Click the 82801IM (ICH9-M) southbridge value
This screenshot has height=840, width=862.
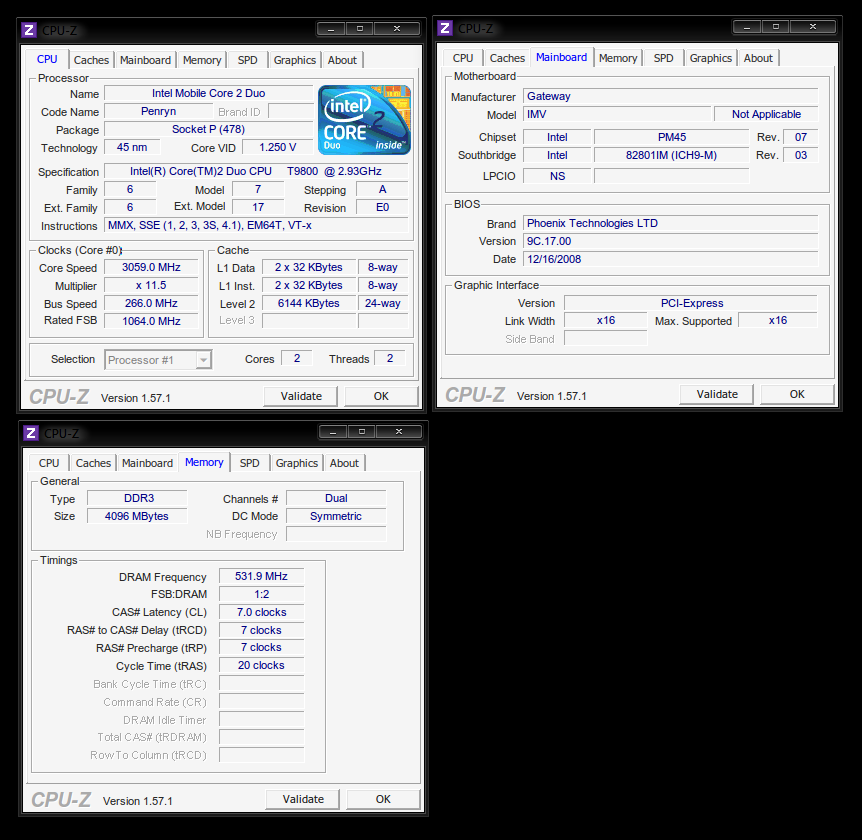[672, 155]
